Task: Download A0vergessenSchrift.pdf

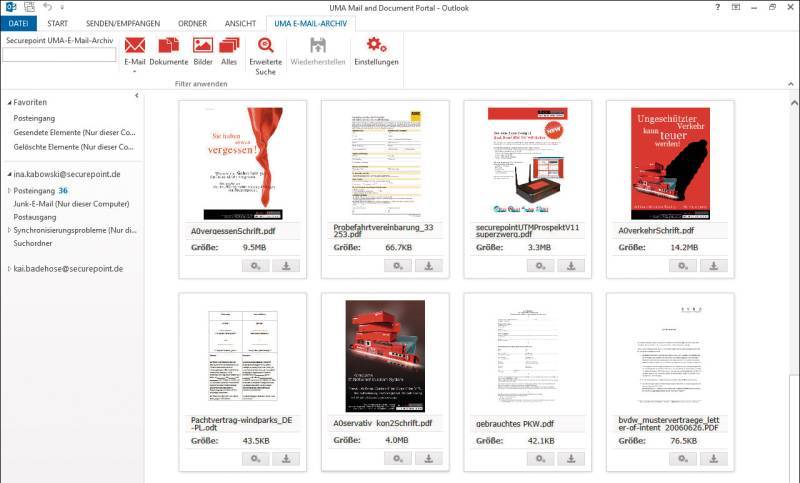Action: tap(286, 266)
